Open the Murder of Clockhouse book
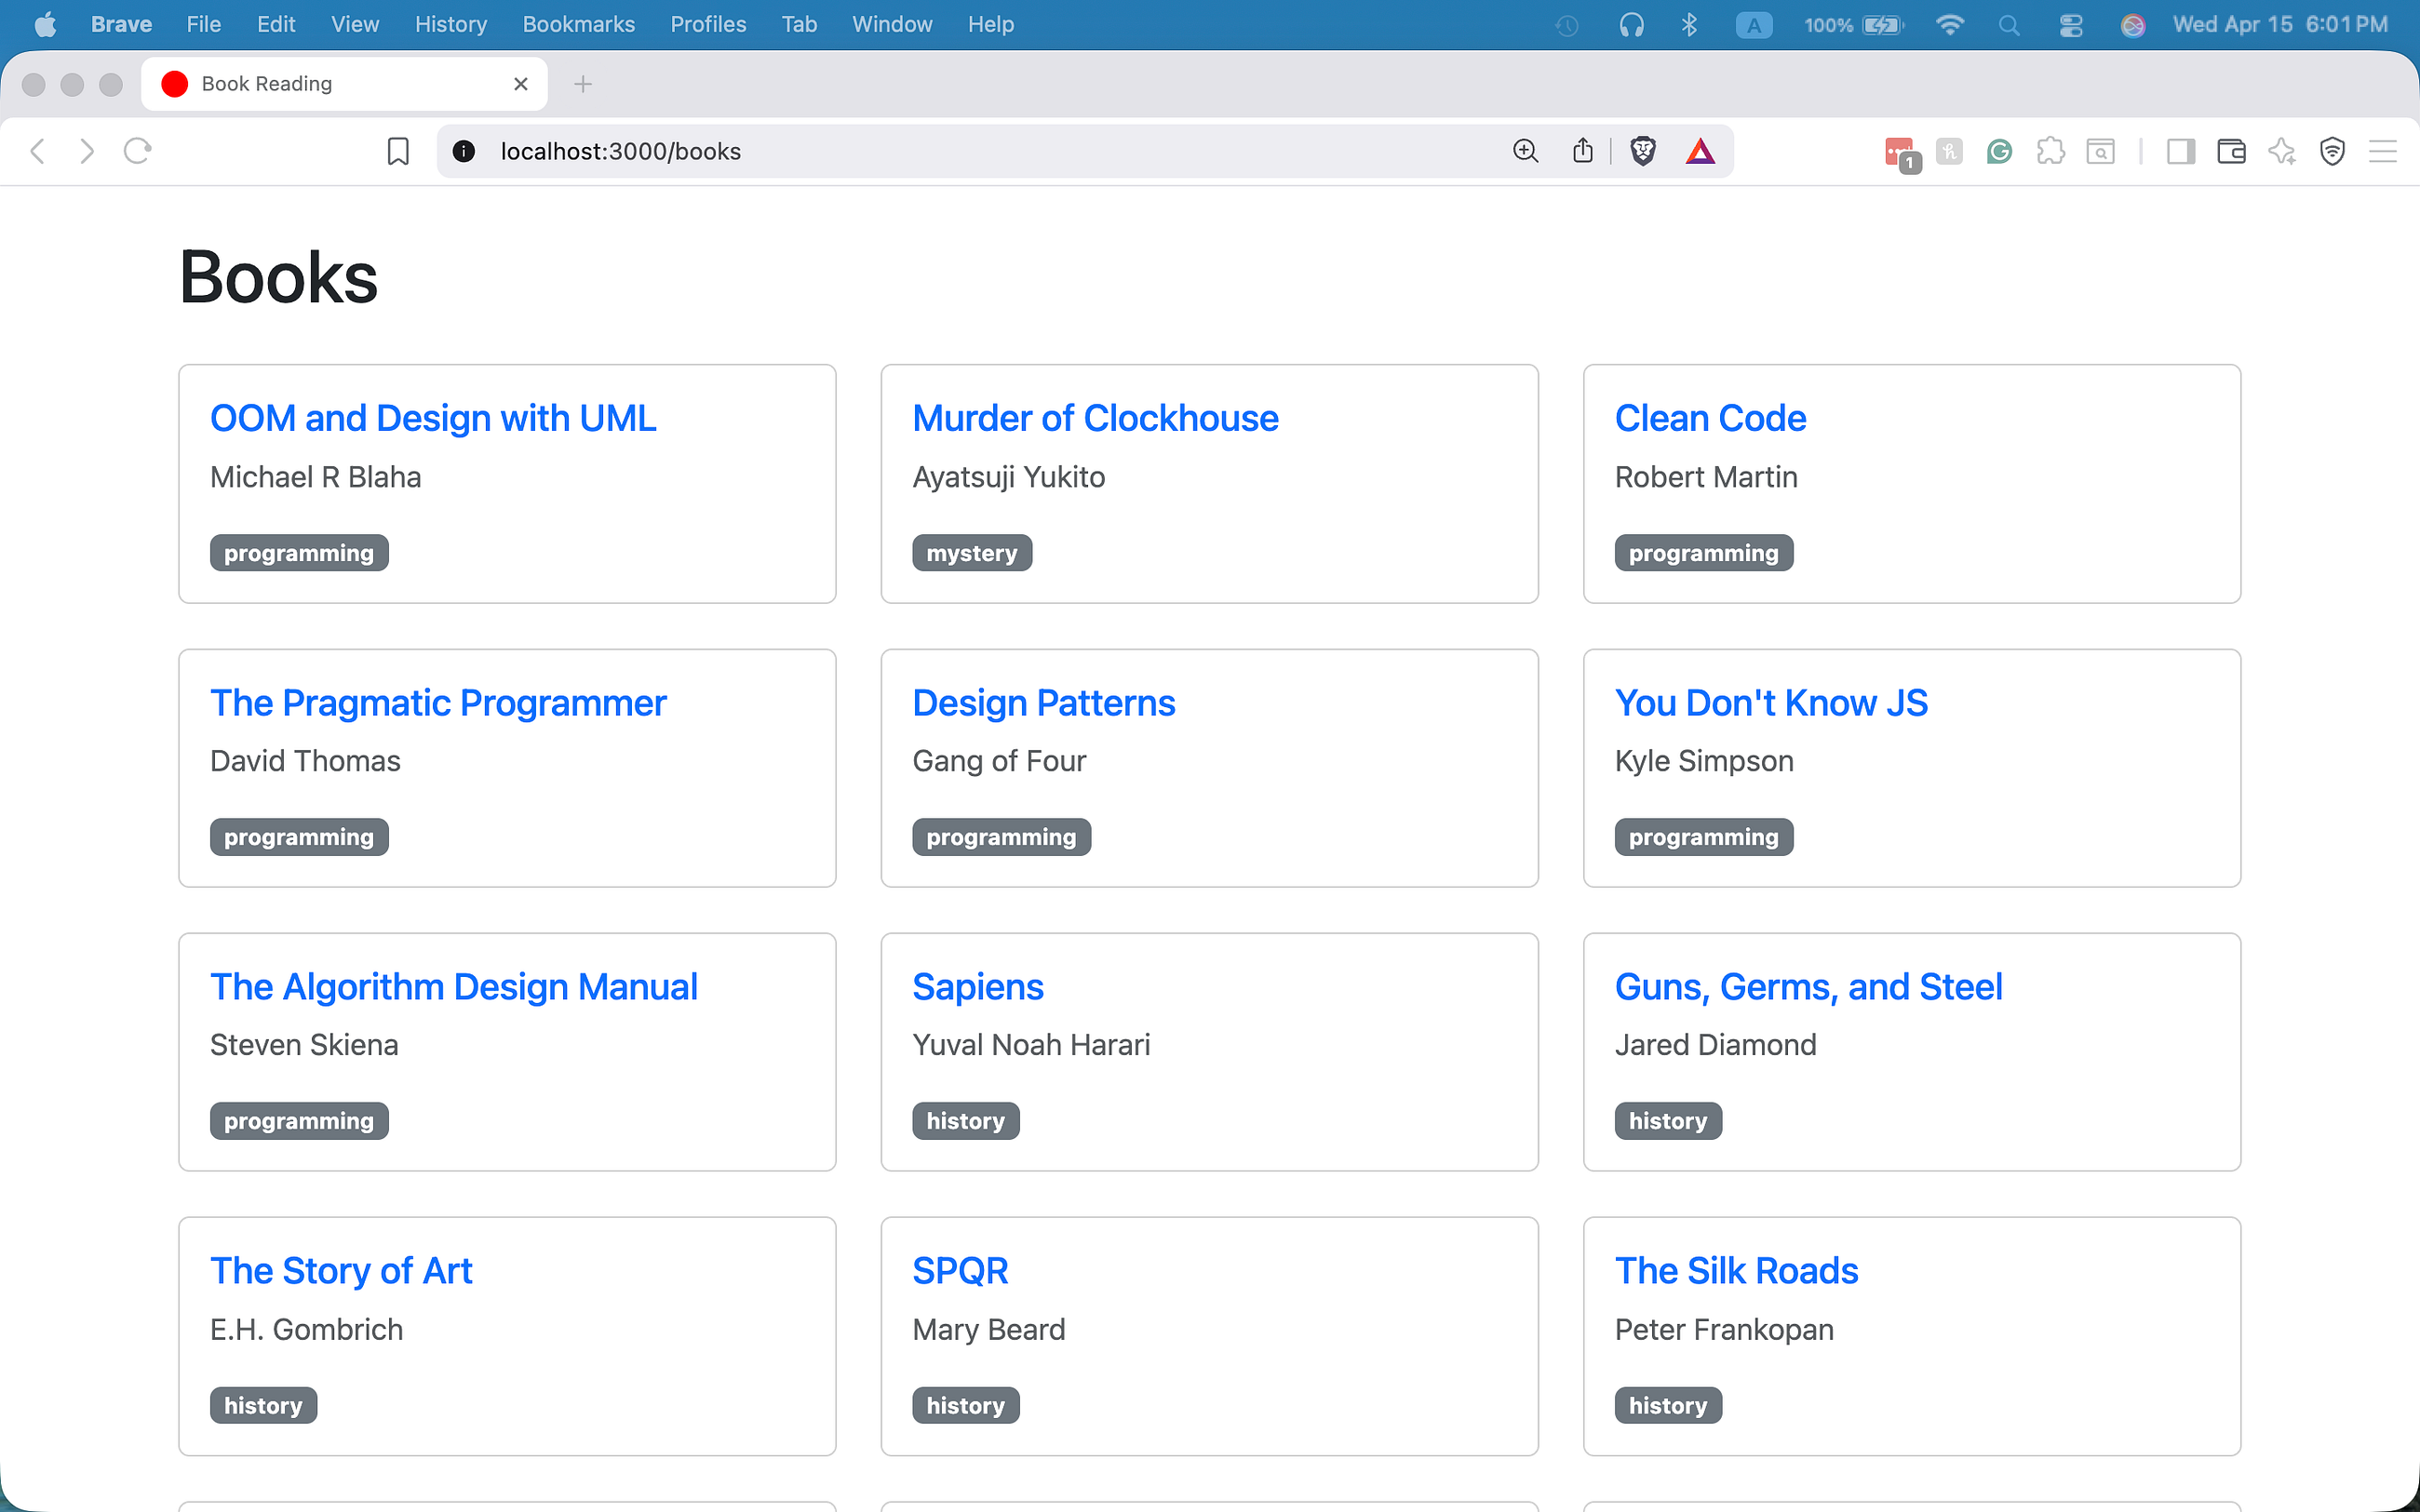The image size is (2420, 1512). tap(1095, 418)
